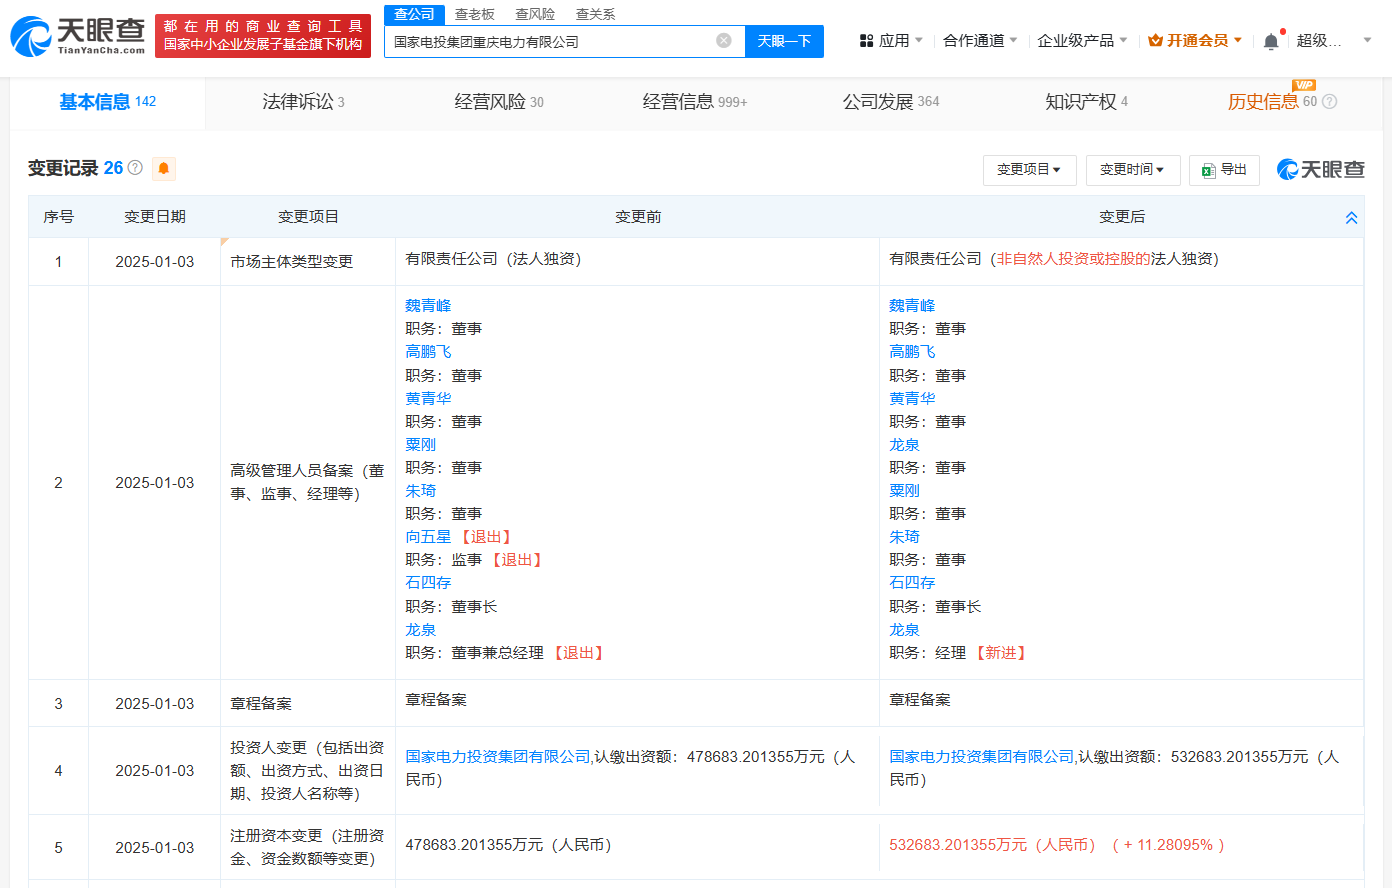
Task: Open the 应用 grid menu
Action: coord(891,41)
